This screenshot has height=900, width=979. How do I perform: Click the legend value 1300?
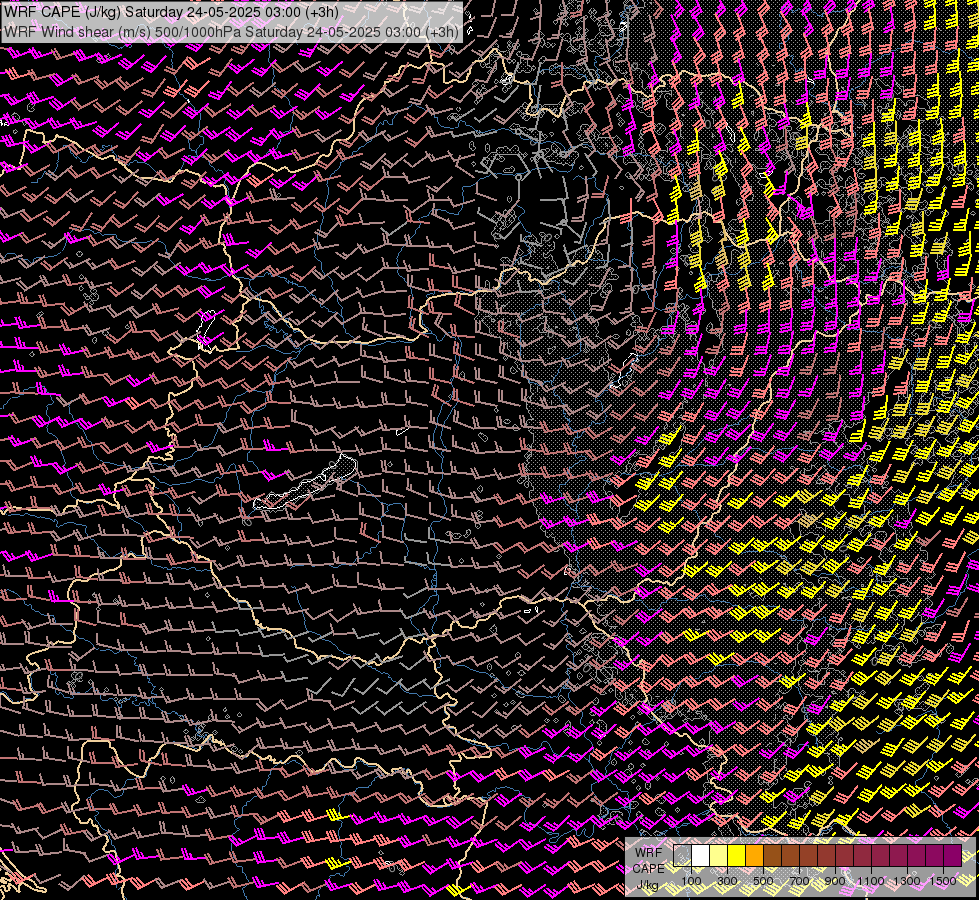tap(907, 881)
